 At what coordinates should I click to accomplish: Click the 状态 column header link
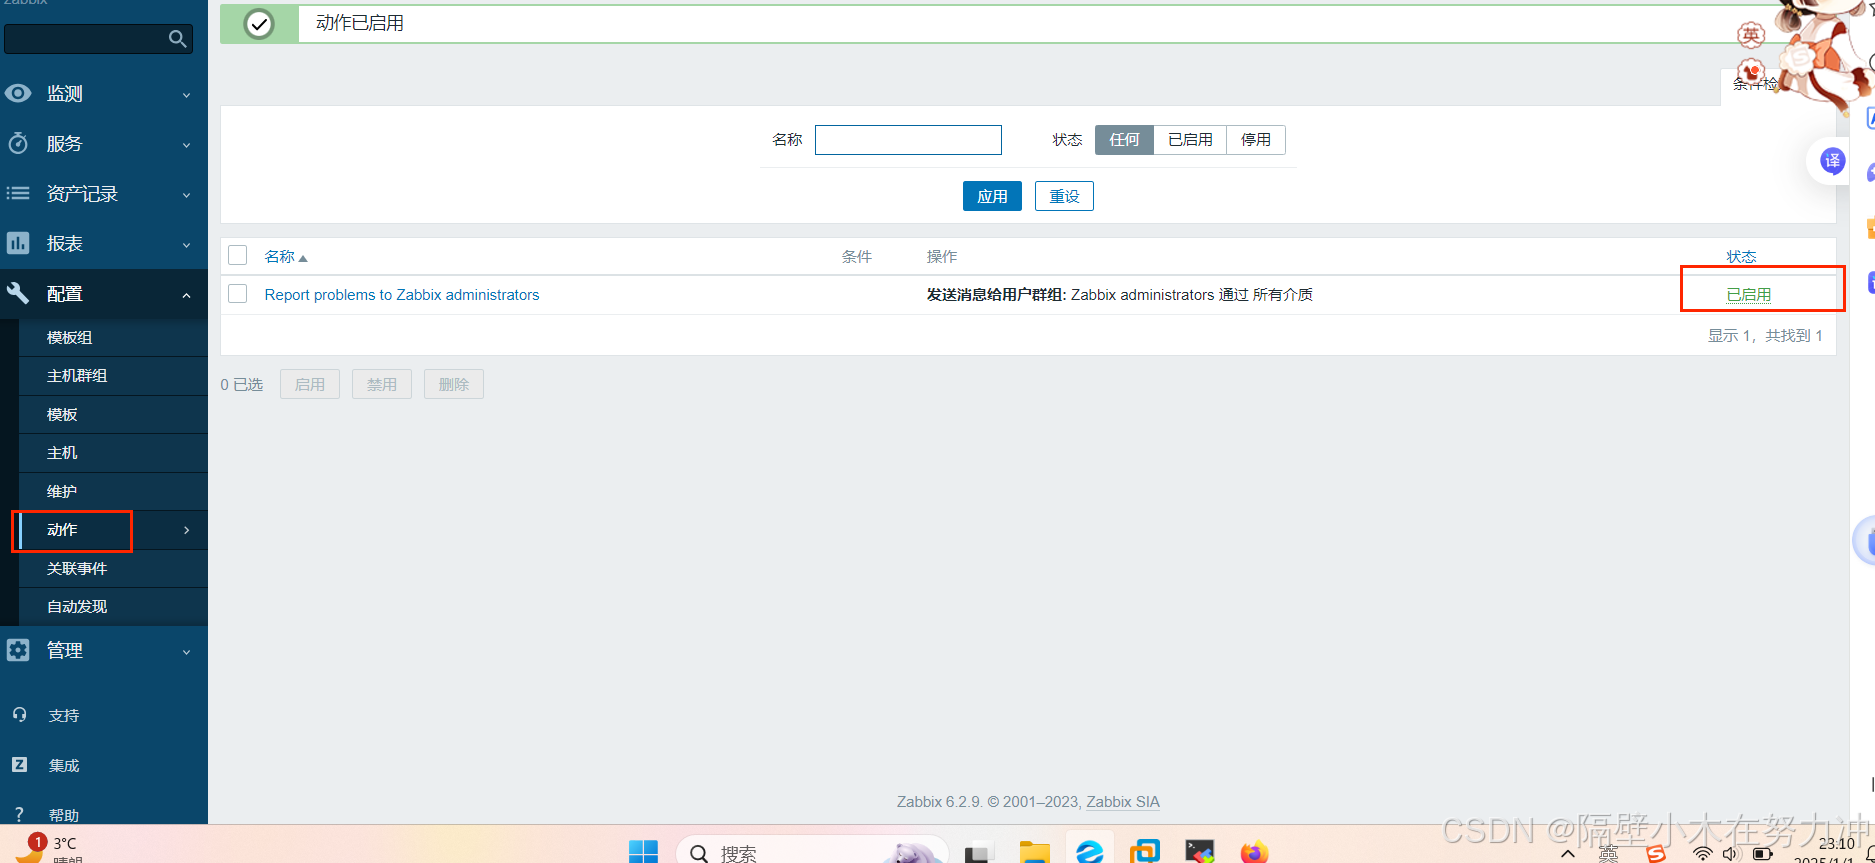pos(1741,257)
